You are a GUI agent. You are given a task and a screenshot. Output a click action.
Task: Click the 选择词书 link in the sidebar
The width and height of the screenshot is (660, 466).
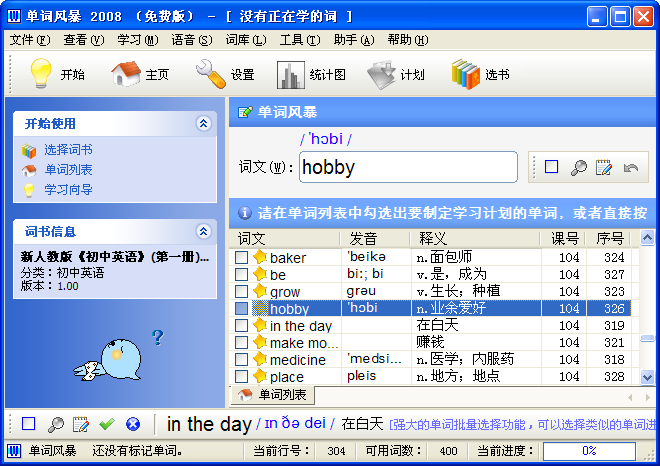click(x=68, y=150)
